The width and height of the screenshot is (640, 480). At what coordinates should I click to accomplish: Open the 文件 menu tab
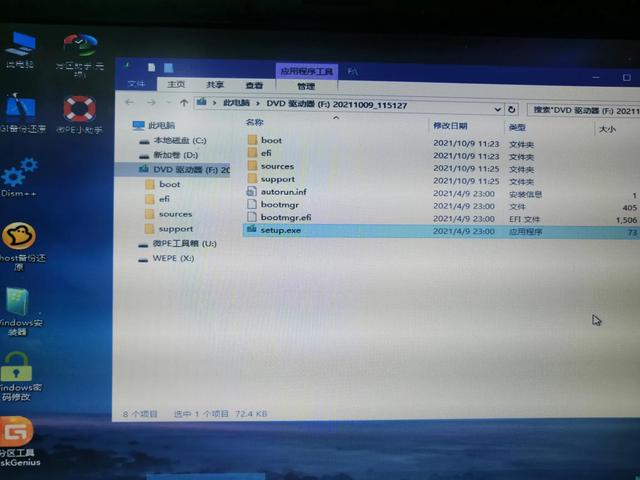tap(136, 84)
